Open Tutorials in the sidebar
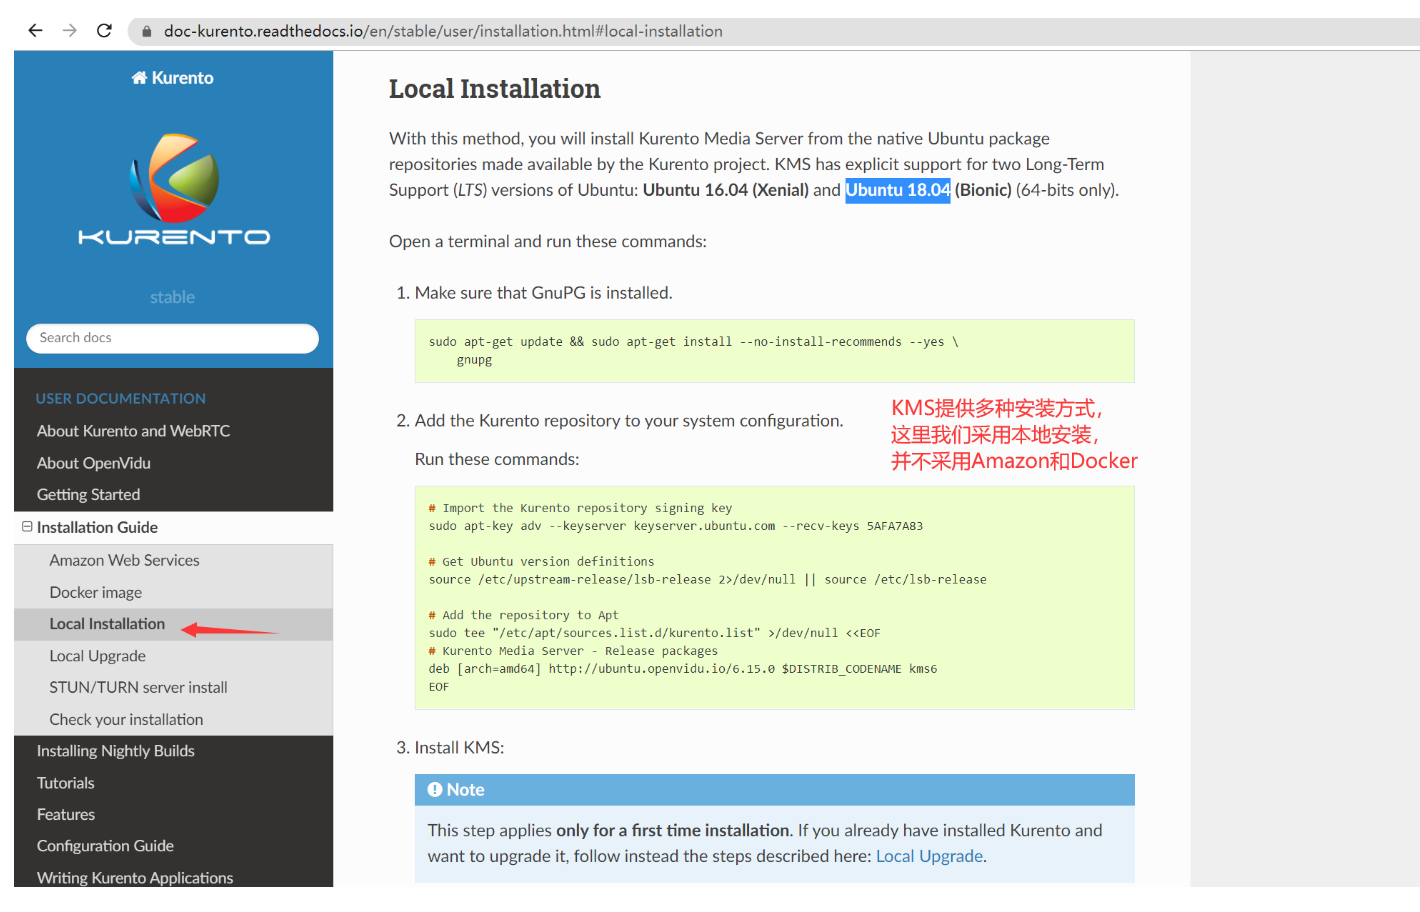The image size is (1420, 912). pyautogui.click(x=66, y=783)
